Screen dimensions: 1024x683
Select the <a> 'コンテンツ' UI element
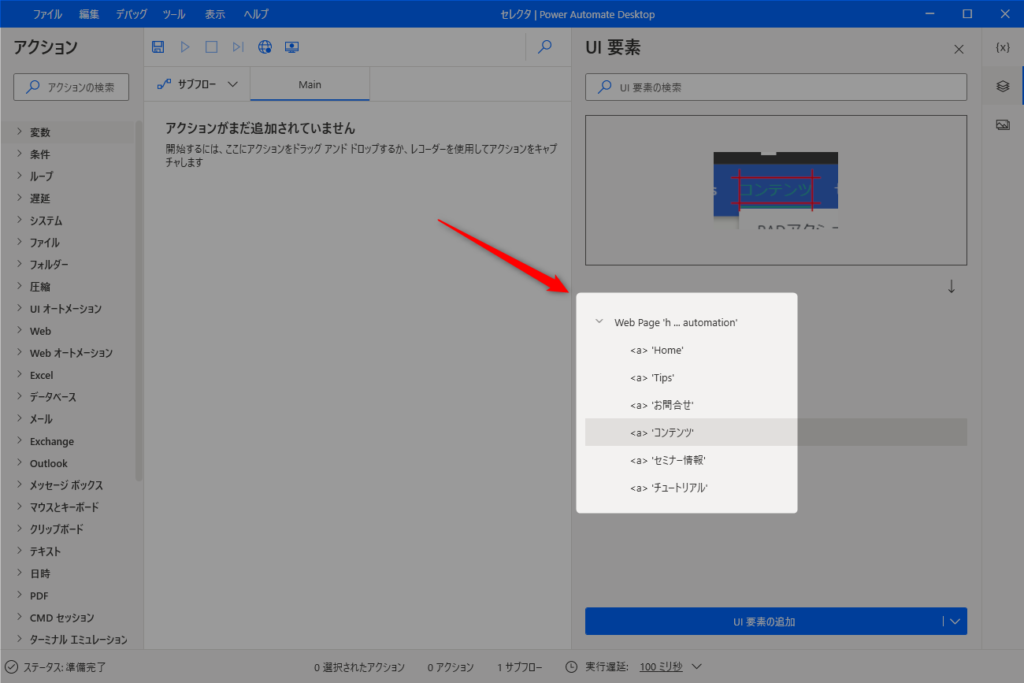tap(776, 432)
